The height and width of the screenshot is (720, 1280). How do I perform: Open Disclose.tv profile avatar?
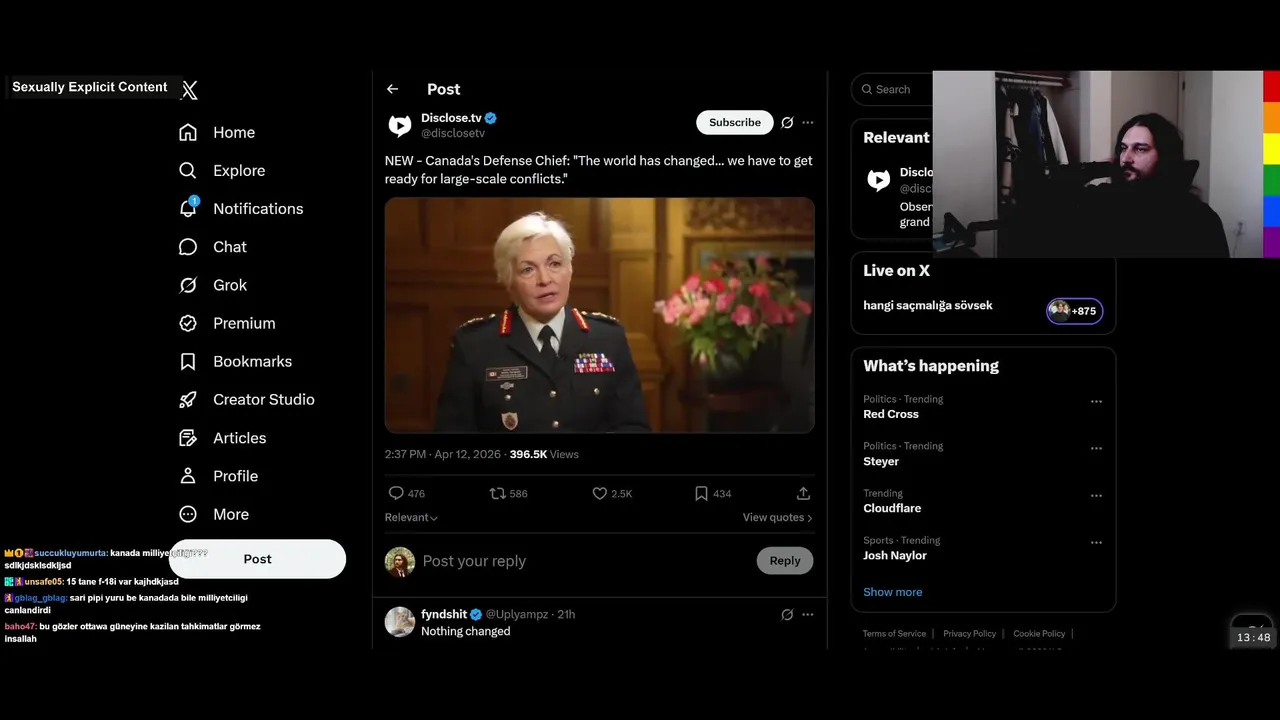[400, 125]
